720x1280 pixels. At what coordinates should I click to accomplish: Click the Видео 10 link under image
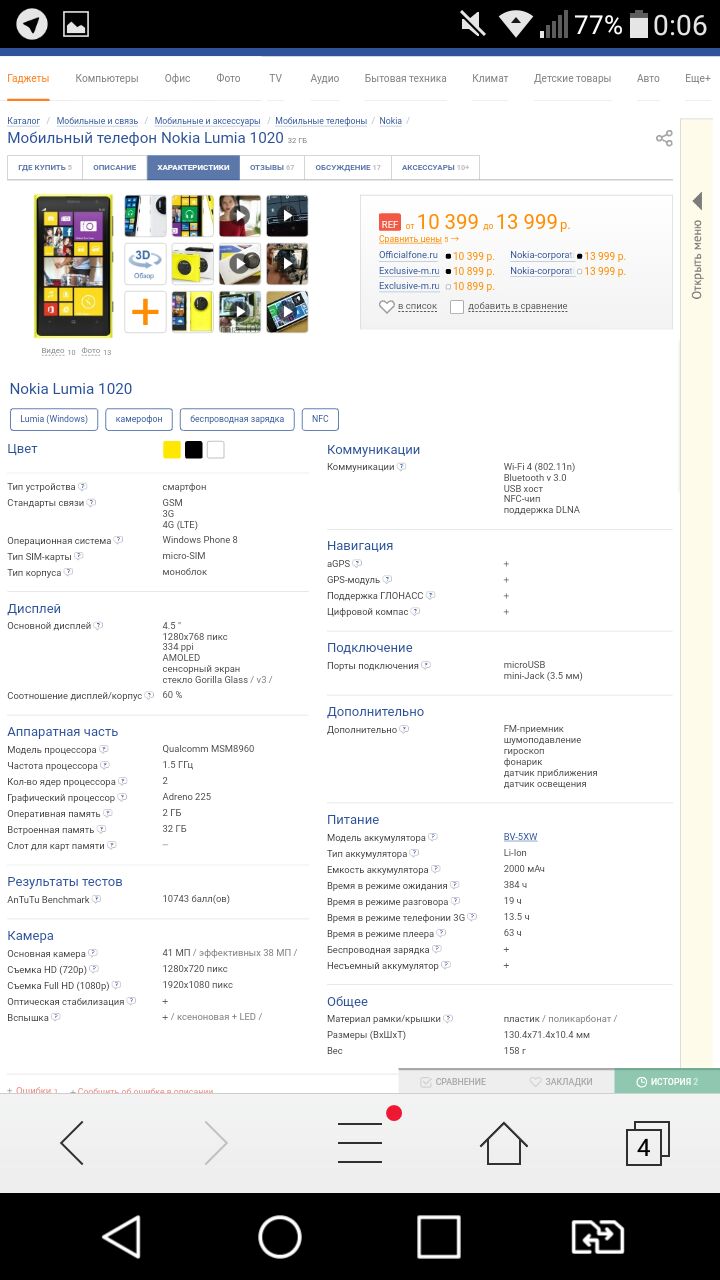pos(58,352)
